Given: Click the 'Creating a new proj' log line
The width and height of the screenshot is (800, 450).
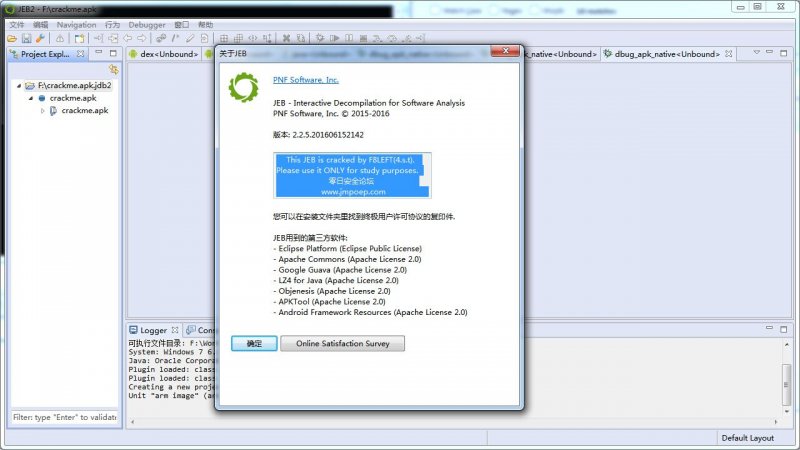Looking at the screenshot, I should point(171,387).
